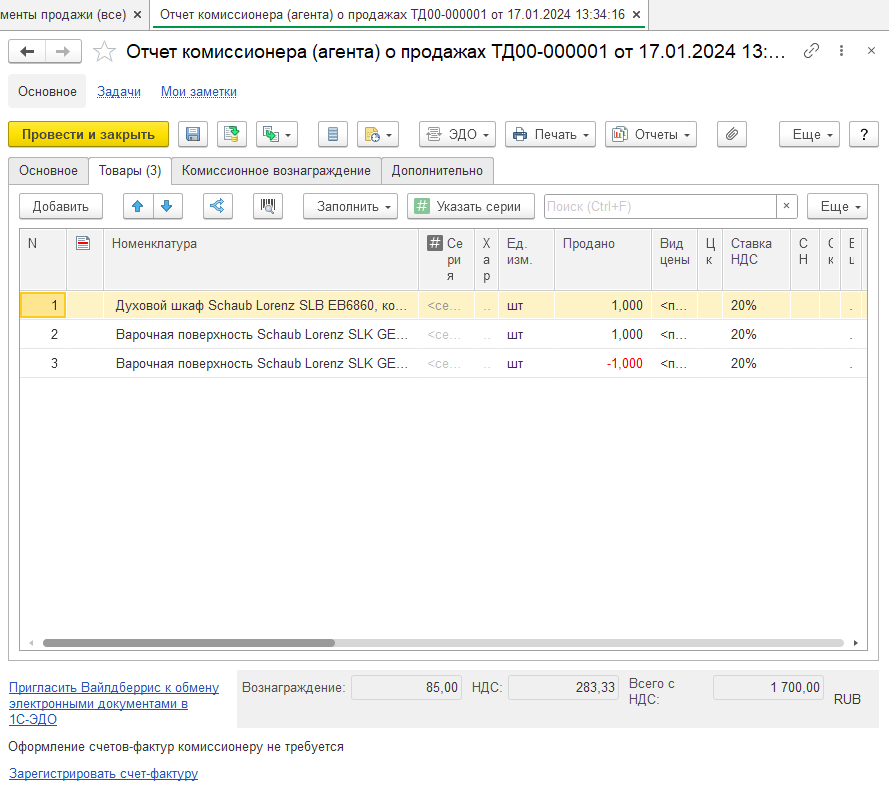Viewport: 889px width, 789px height.
Task: Open Комиссионное вознаграждение tab
Action: [276, 171]
